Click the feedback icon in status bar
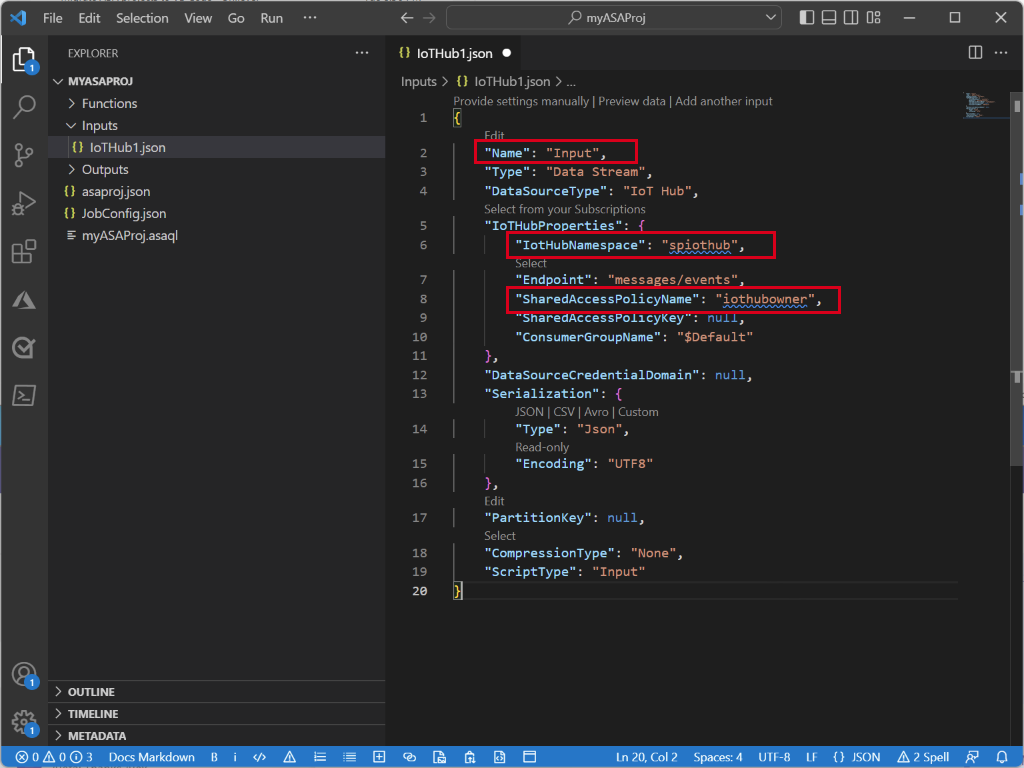The width and height of the screenshot is (1024, 768). point(972,757)
